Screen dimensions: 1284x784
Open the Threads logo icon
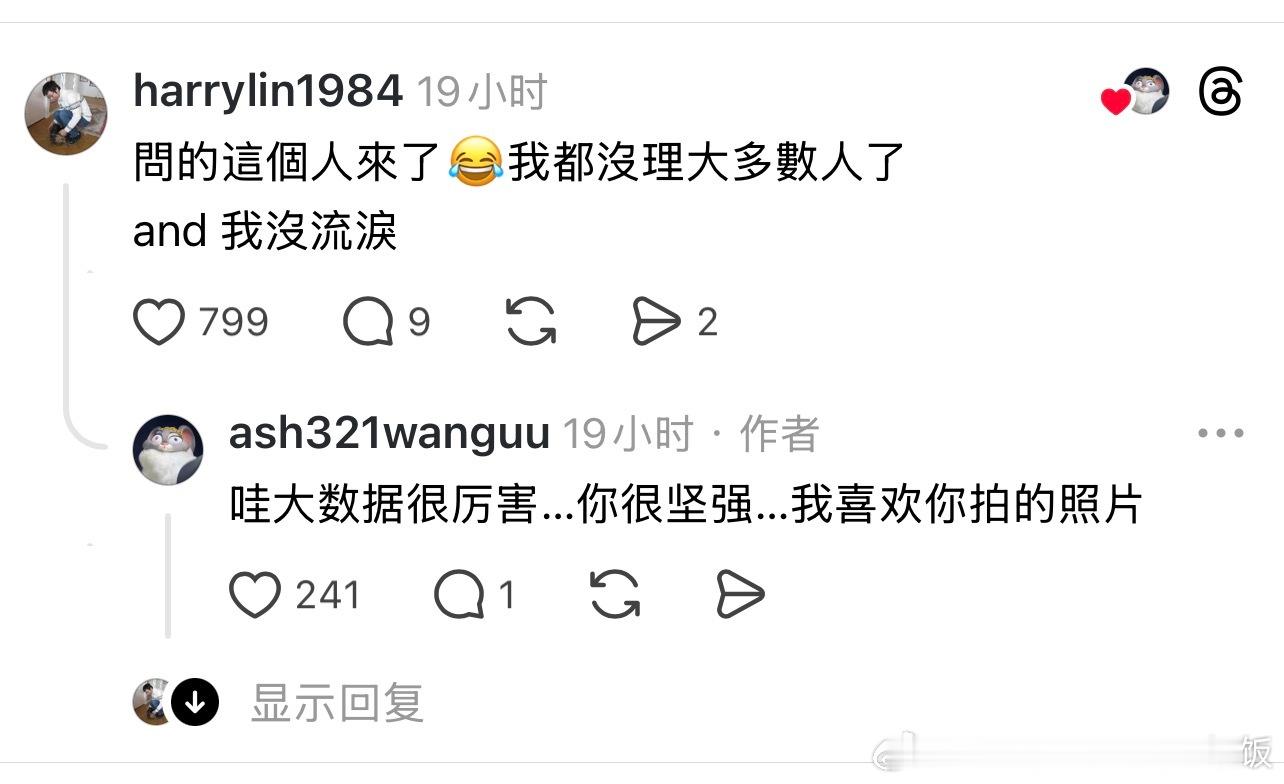point(1220,93)
